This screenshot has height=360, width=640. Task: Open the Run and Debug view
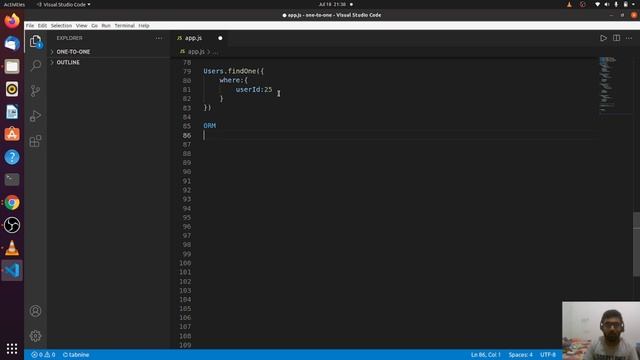[36, 116]
